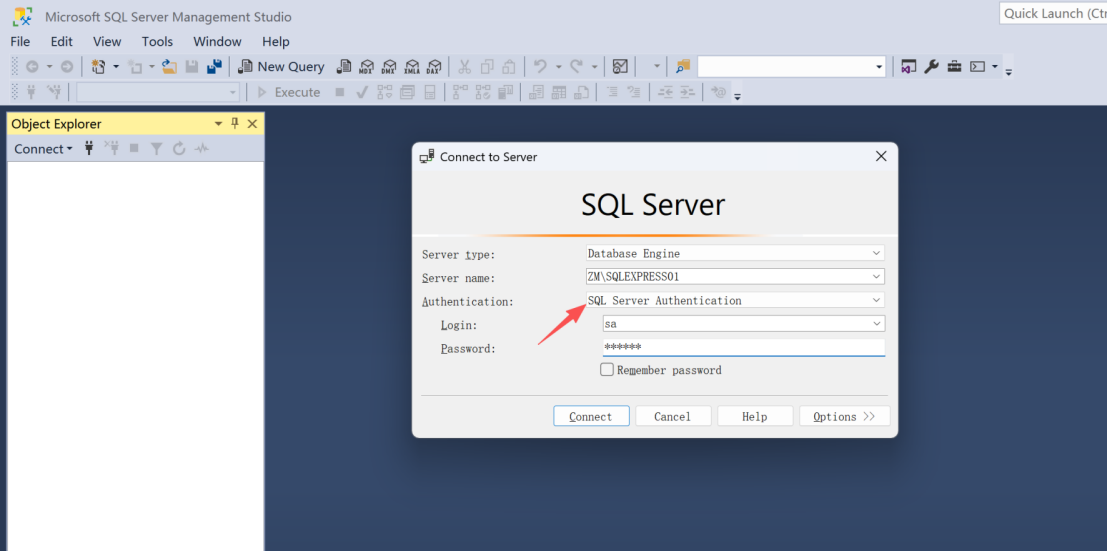Screen dimensions: 1108x552
Task: Start an XMLA query
Action: click(x=412, y=66)
